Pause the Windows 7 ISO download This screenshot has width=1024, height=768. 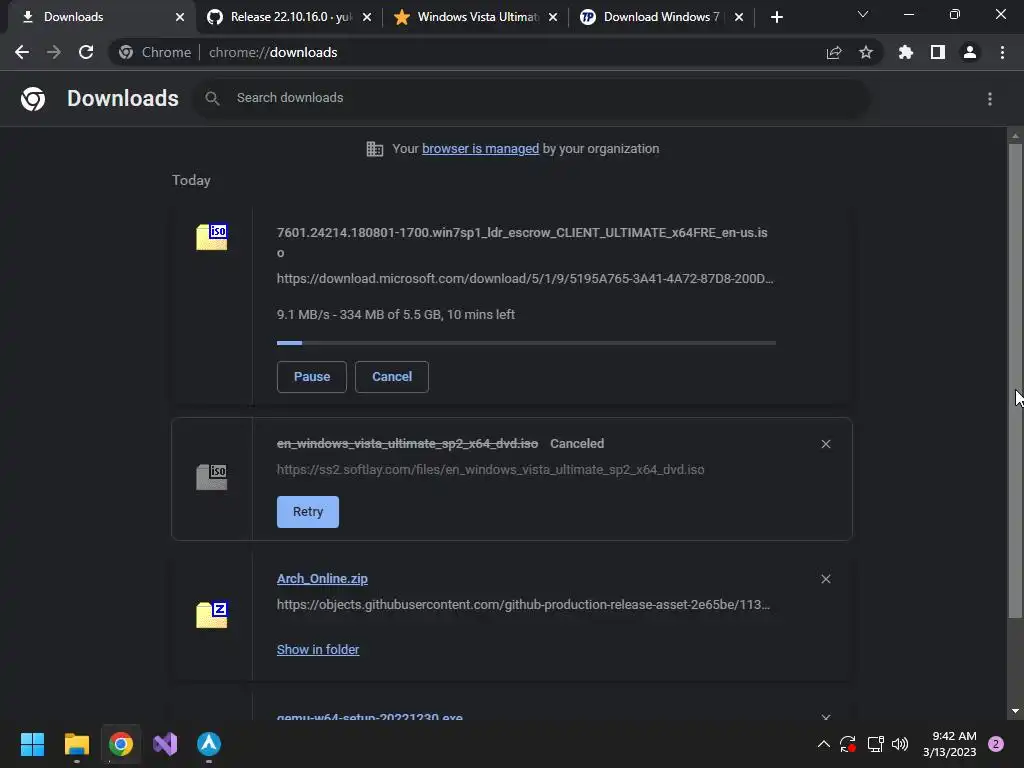312,377
